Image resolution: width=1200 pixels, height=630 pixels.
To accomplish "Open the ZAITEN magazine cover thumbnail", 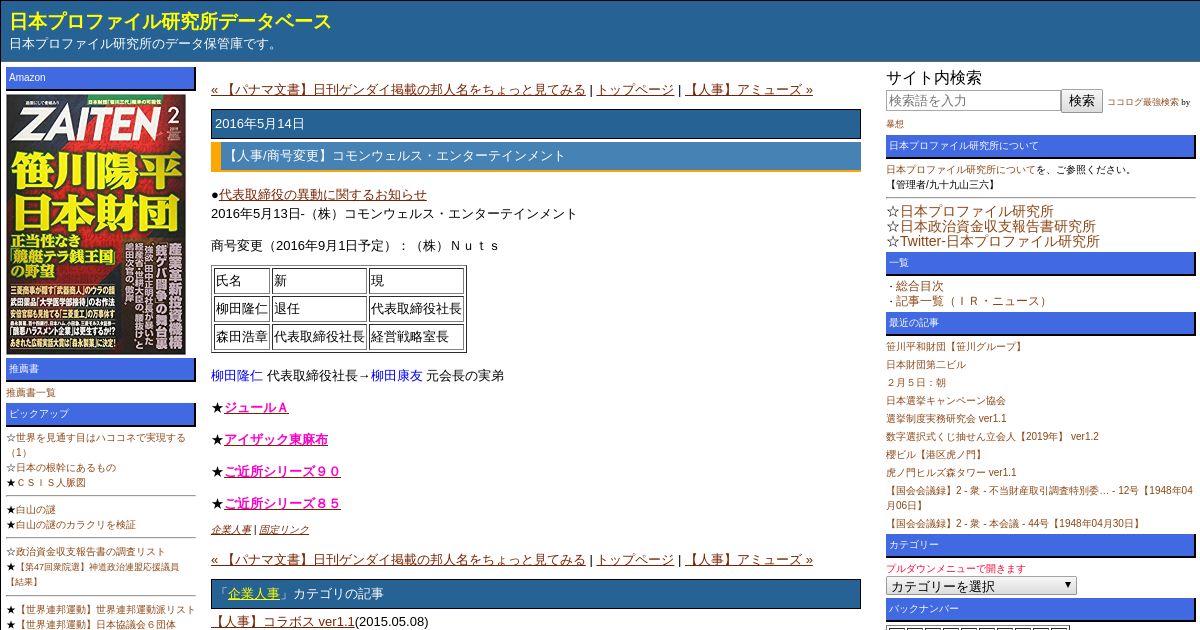I will [x=96, y=224].
